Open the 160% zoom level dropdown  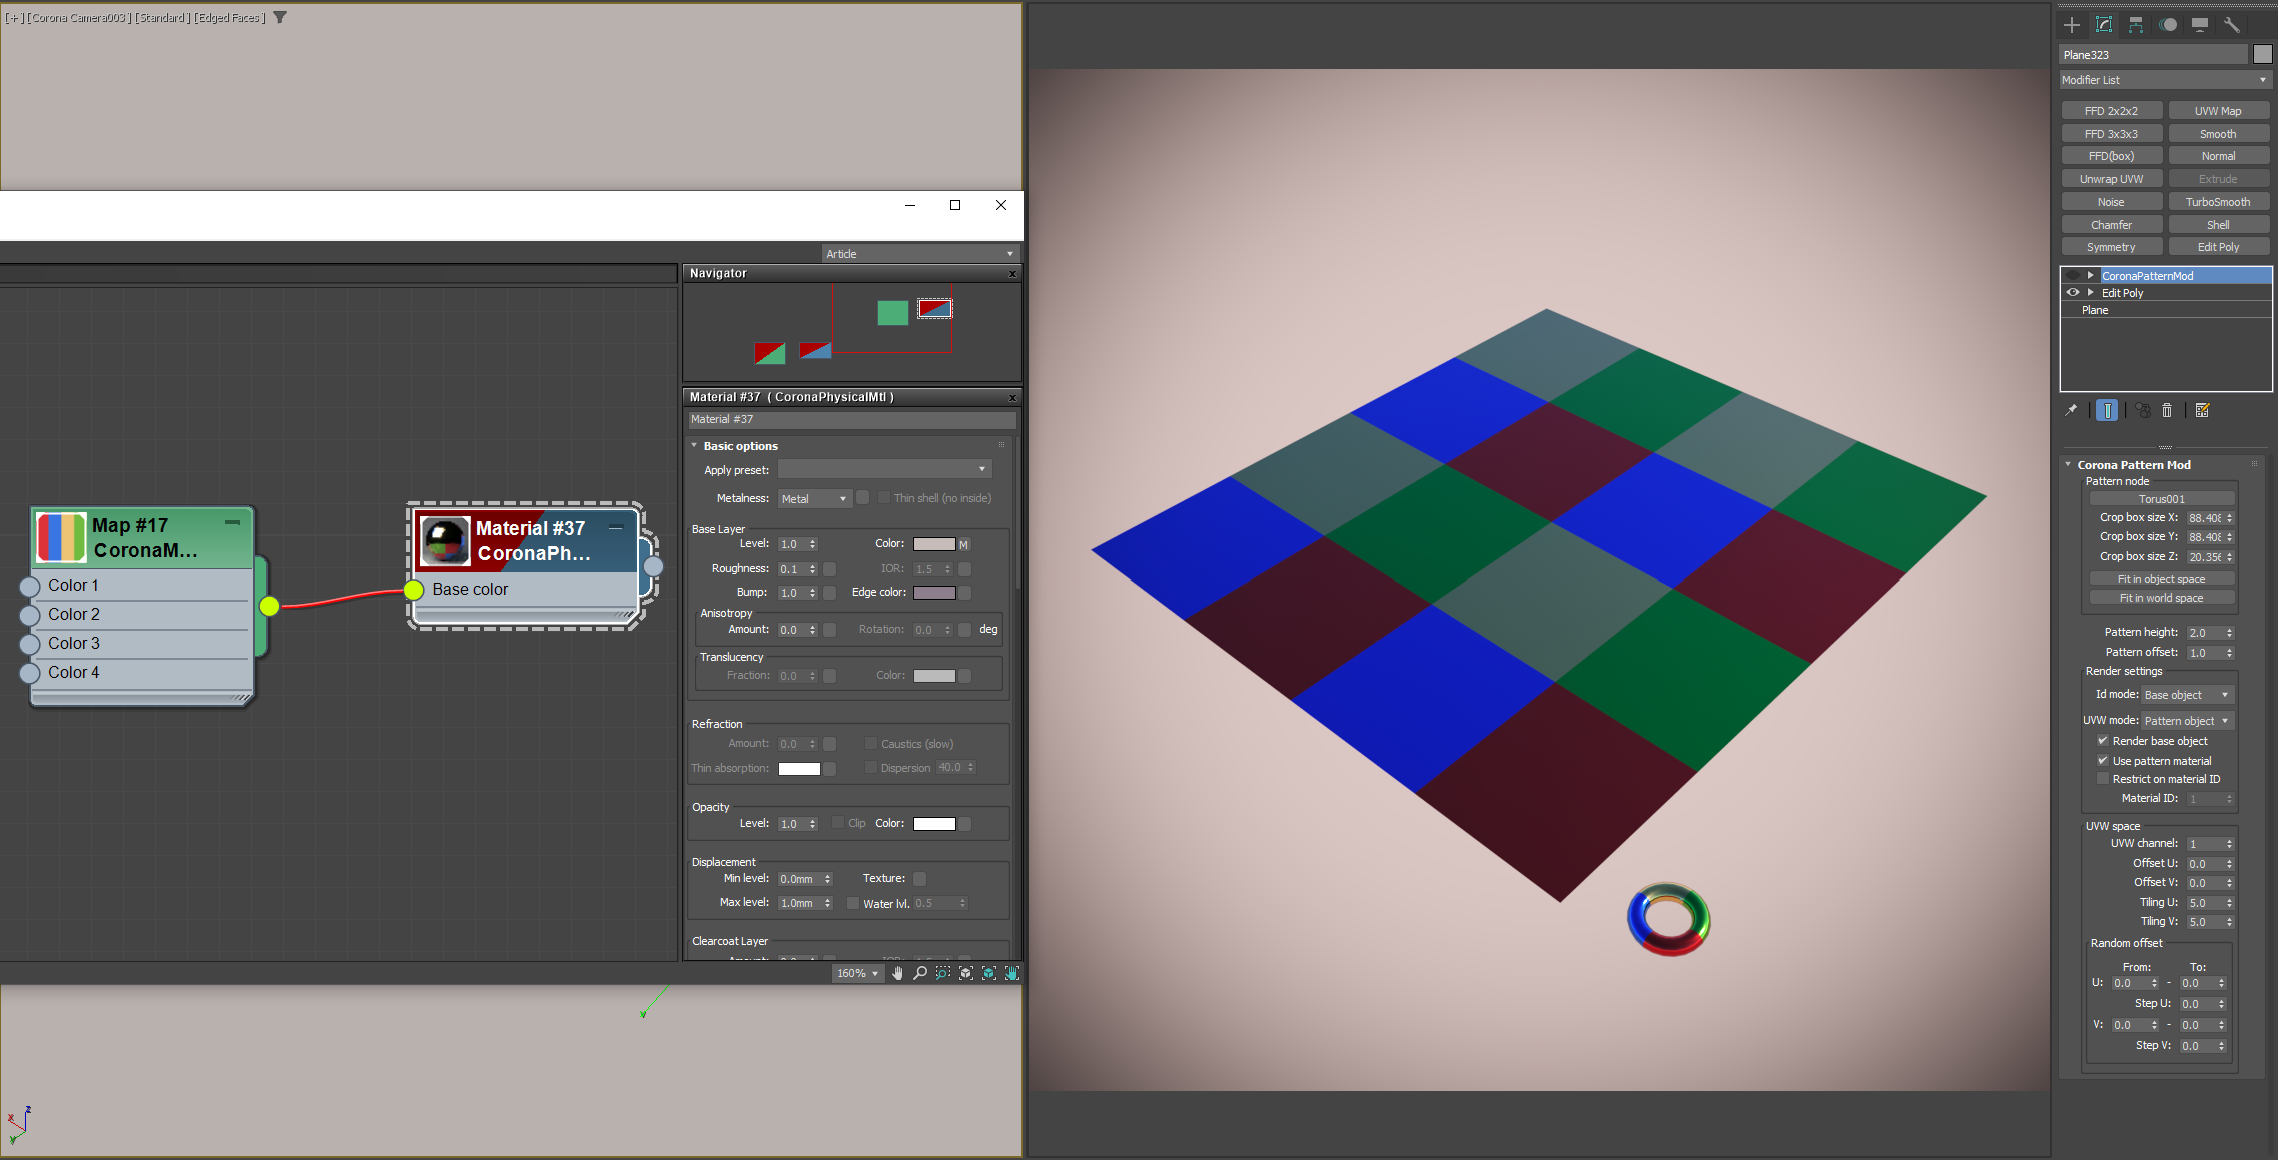[858, 973]
